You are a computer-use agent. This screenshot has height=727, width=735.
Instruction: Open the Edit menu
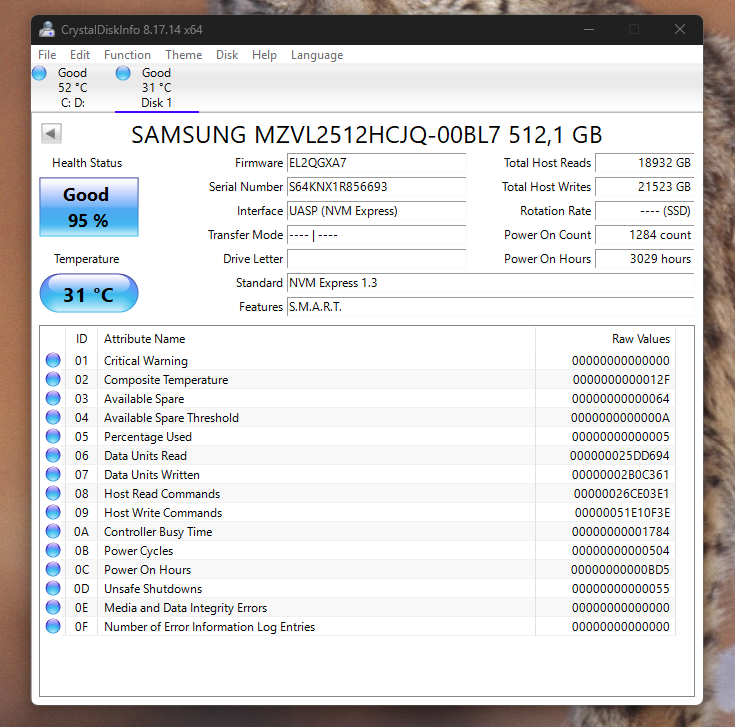coord(80,55)
